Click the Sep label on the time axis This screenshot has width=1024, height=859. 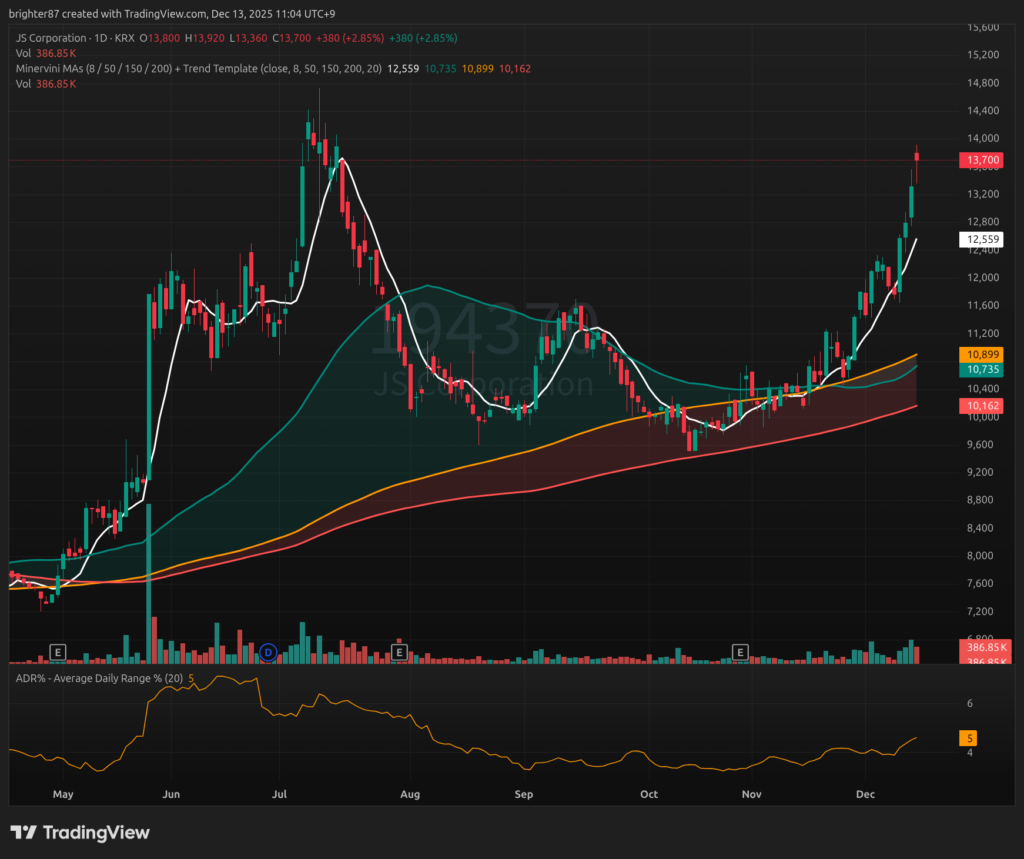click(x=524, y=794)
